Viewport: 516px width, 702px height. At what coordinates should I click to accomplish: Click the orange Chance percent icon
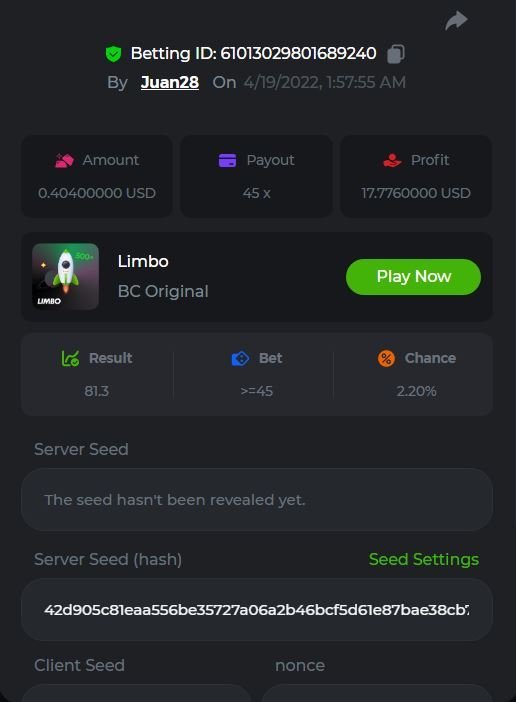[386, 358]
